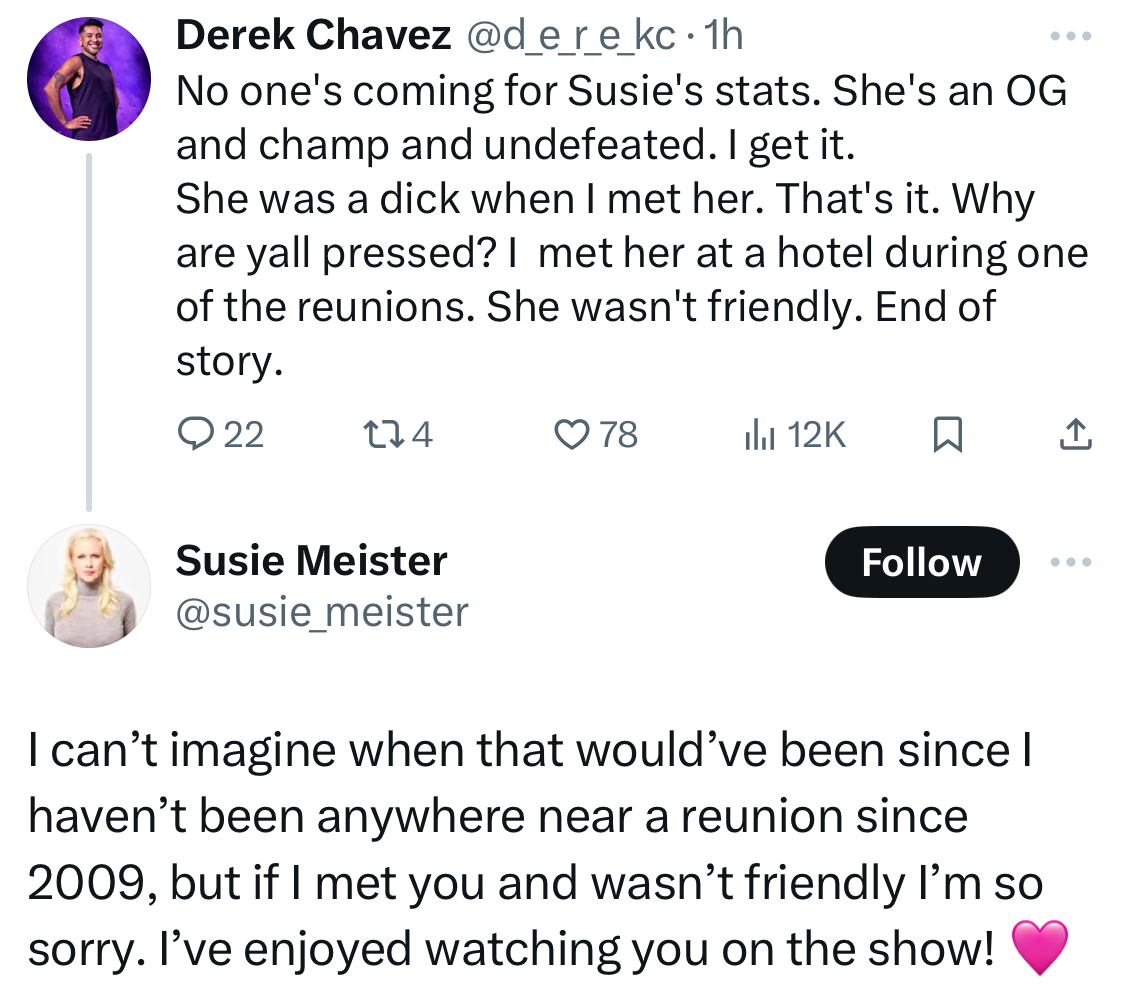Open more options next to Follow button
The image size is (1125, 1007).
1071,562
